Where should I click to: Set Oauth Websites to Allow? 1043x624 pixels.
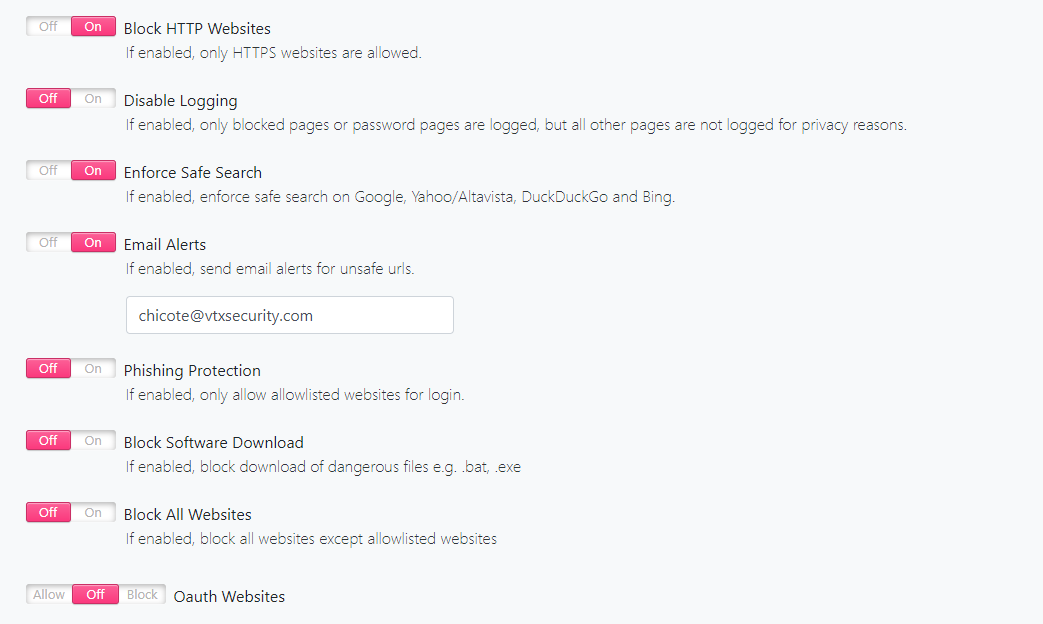(x=48, y=594)
